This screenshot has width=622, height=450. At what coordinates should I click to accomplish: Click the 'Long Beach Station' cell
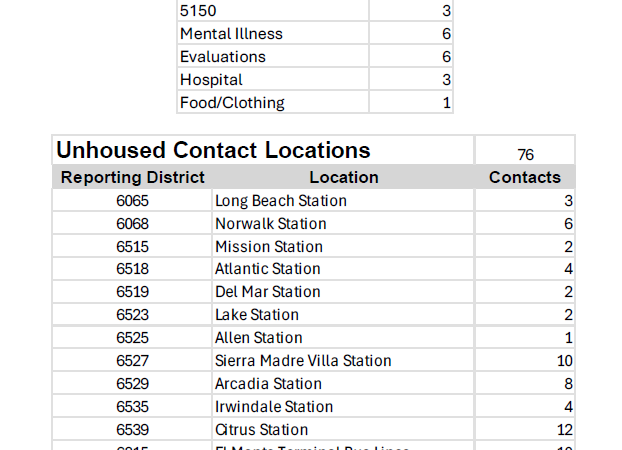(x=281, y=201)
